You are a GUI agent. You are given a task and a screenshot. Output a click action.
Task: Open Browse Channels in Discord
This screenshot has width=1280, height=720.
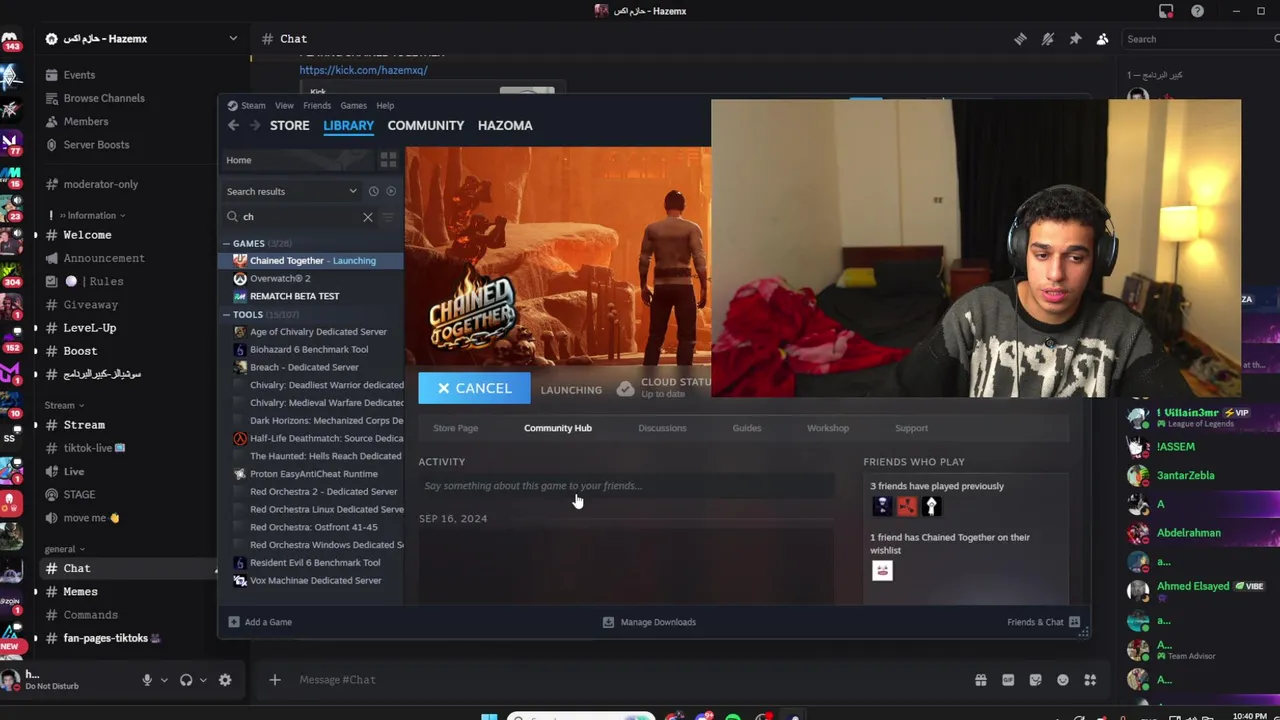104,98
